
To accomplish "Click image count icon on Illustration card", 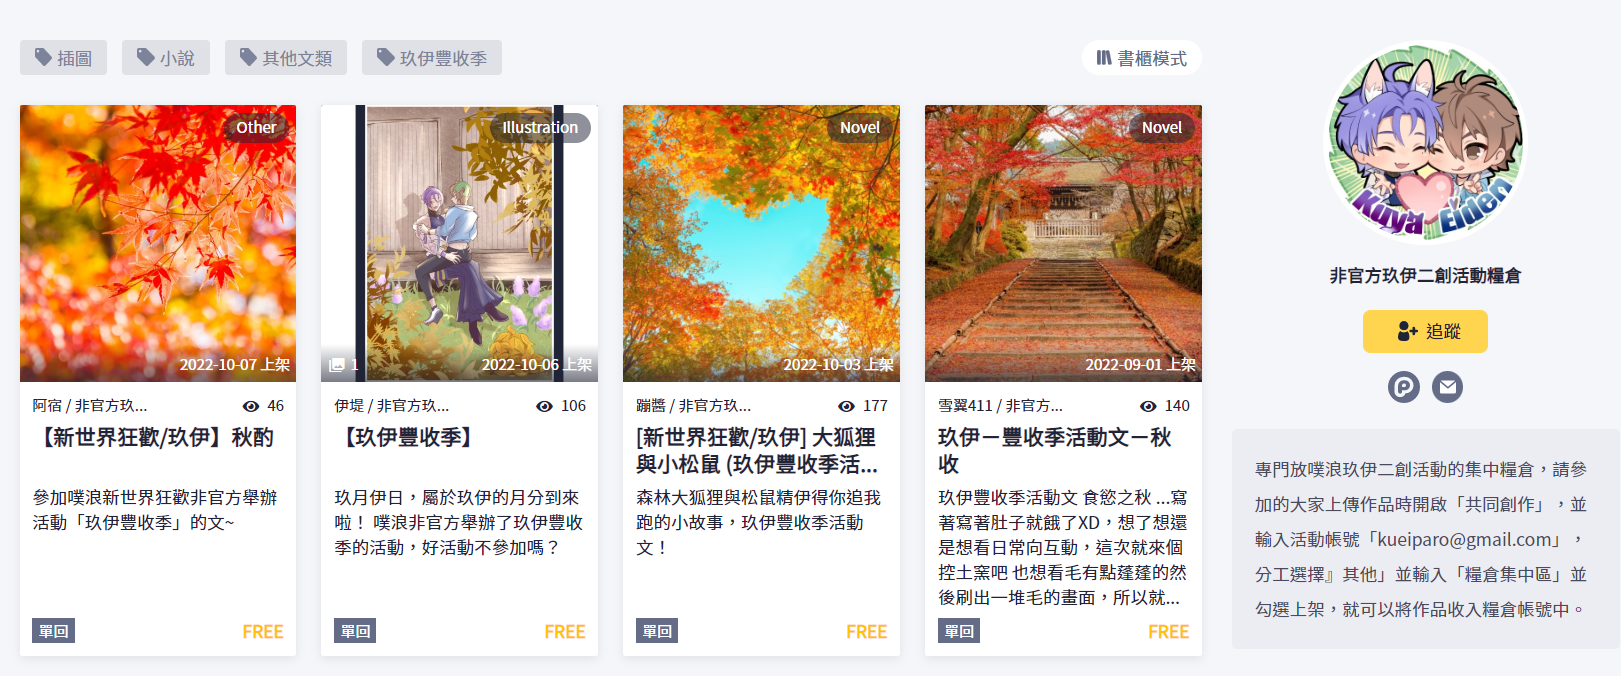I will [x=337, y=365].
